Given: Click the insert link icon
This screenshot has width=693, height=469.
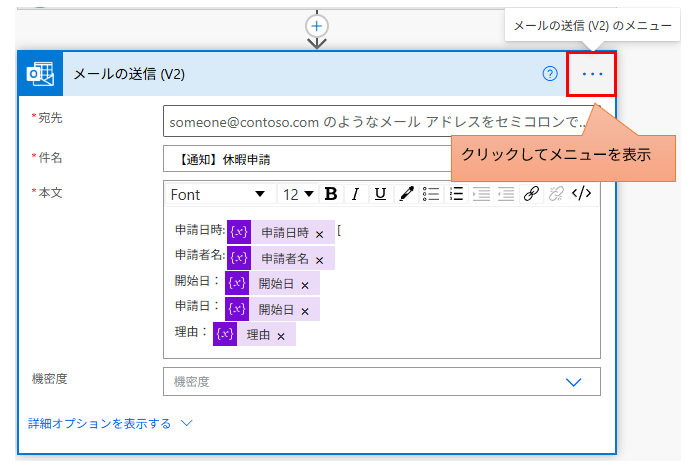Looking at the screenshot, I should tap(531, 194).
